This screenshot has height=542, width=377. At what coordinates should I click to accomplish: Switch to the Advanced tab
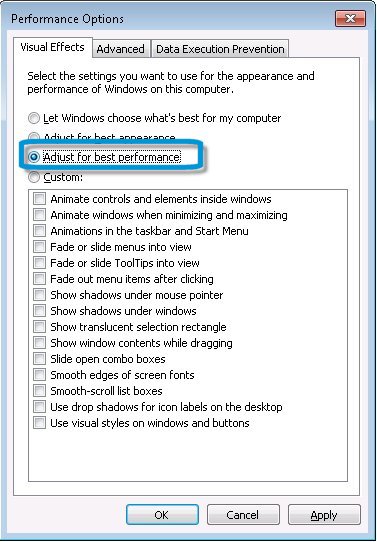point(121,49)
